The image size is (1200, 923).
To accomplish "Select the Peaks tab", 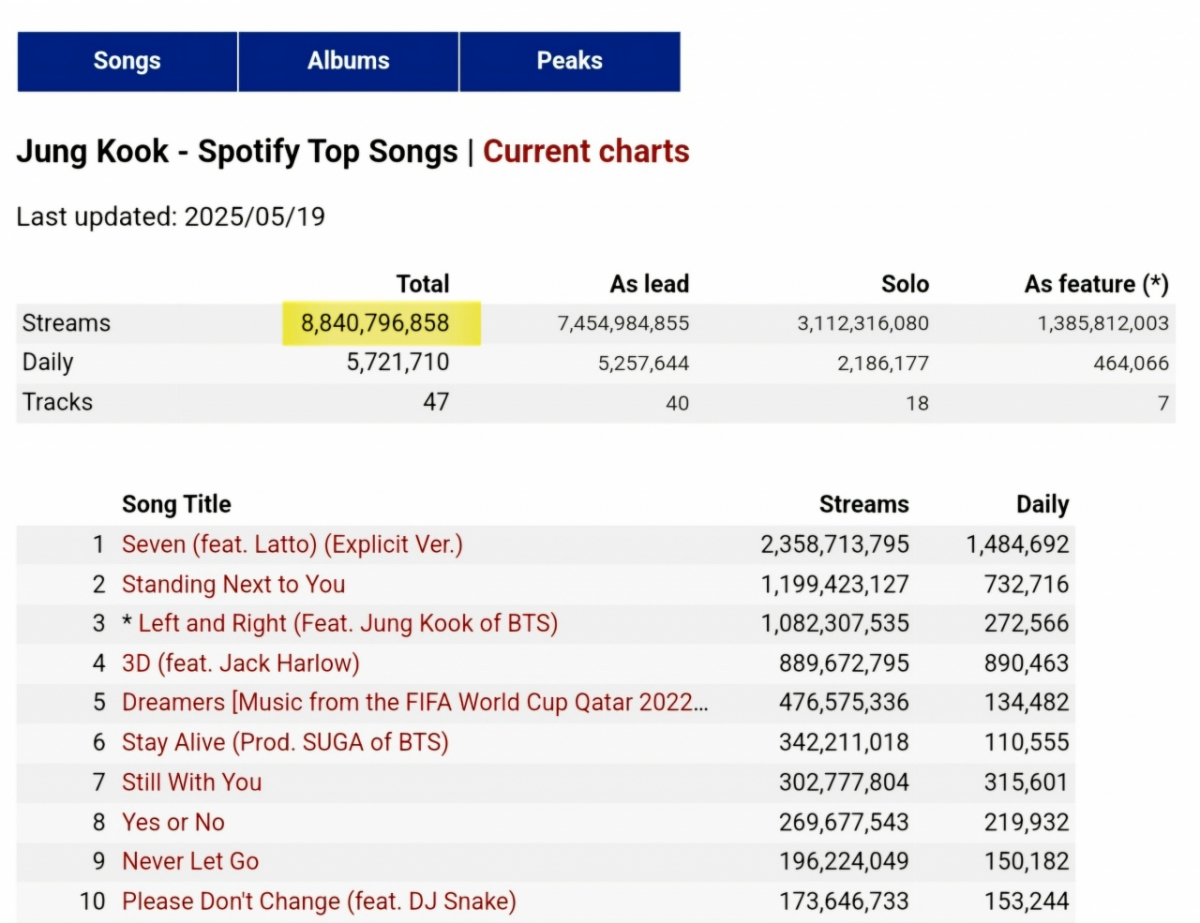I will click(569, 61).
